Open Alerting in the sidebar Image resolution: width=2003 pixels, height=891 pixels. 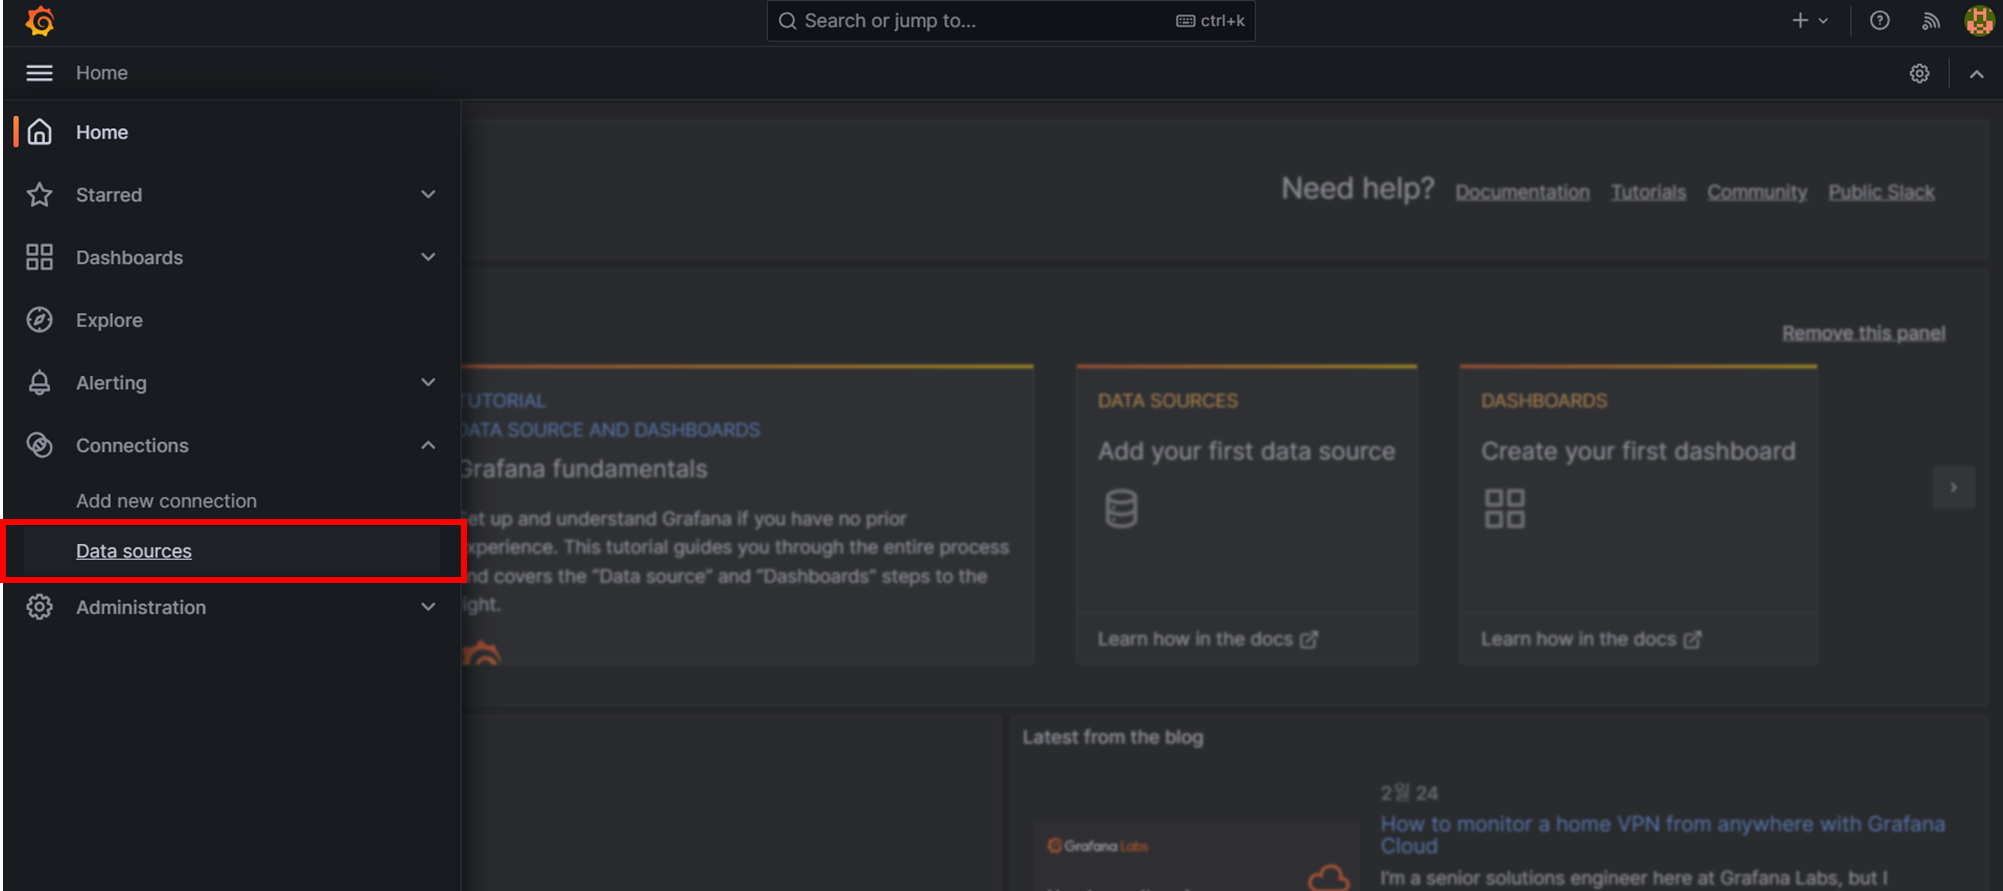111,383
